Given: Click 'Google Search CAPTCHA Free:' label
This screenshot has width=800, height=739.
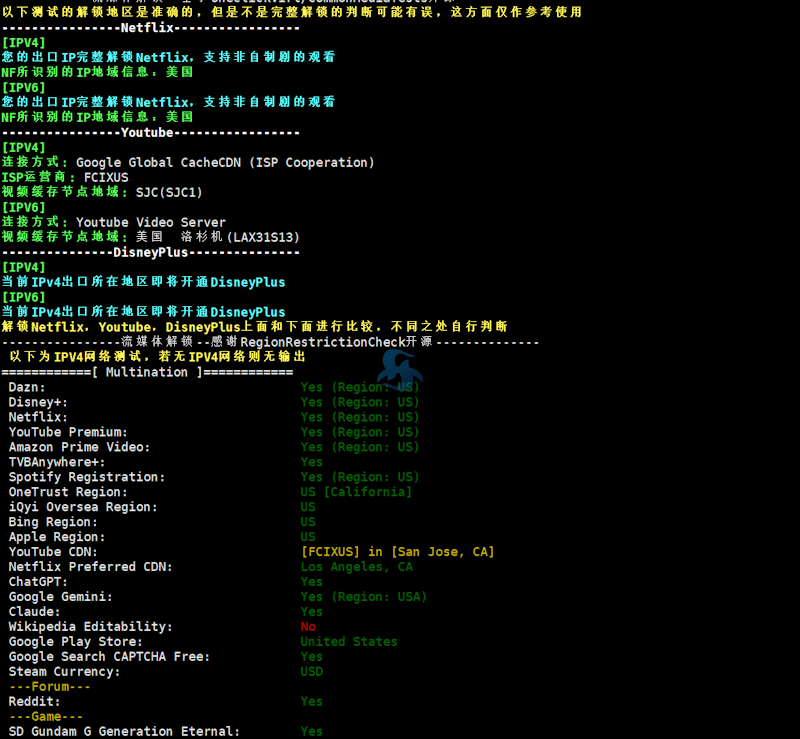Looking at the screenshot, I should [109, 656].
